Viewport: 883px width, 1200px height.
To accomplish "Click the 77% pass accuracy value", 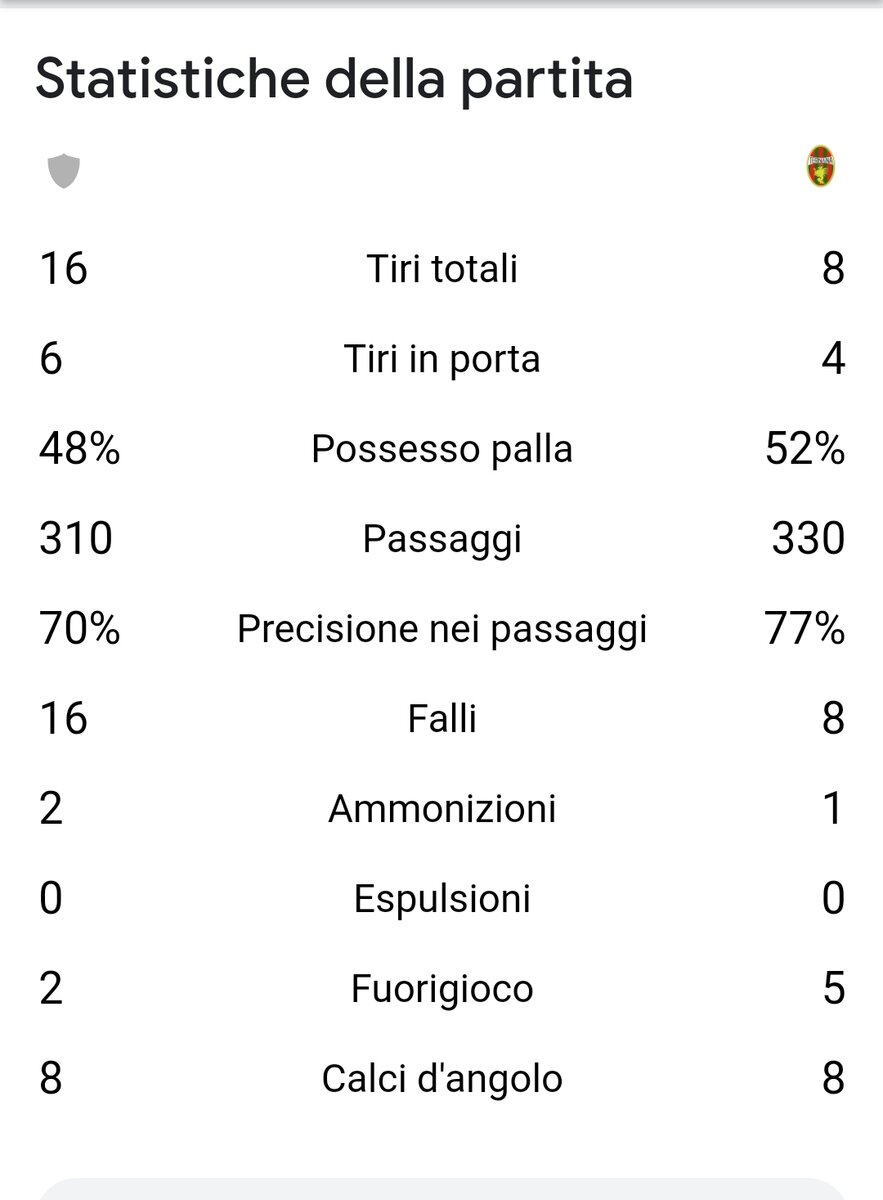I will tap(805, 629).
